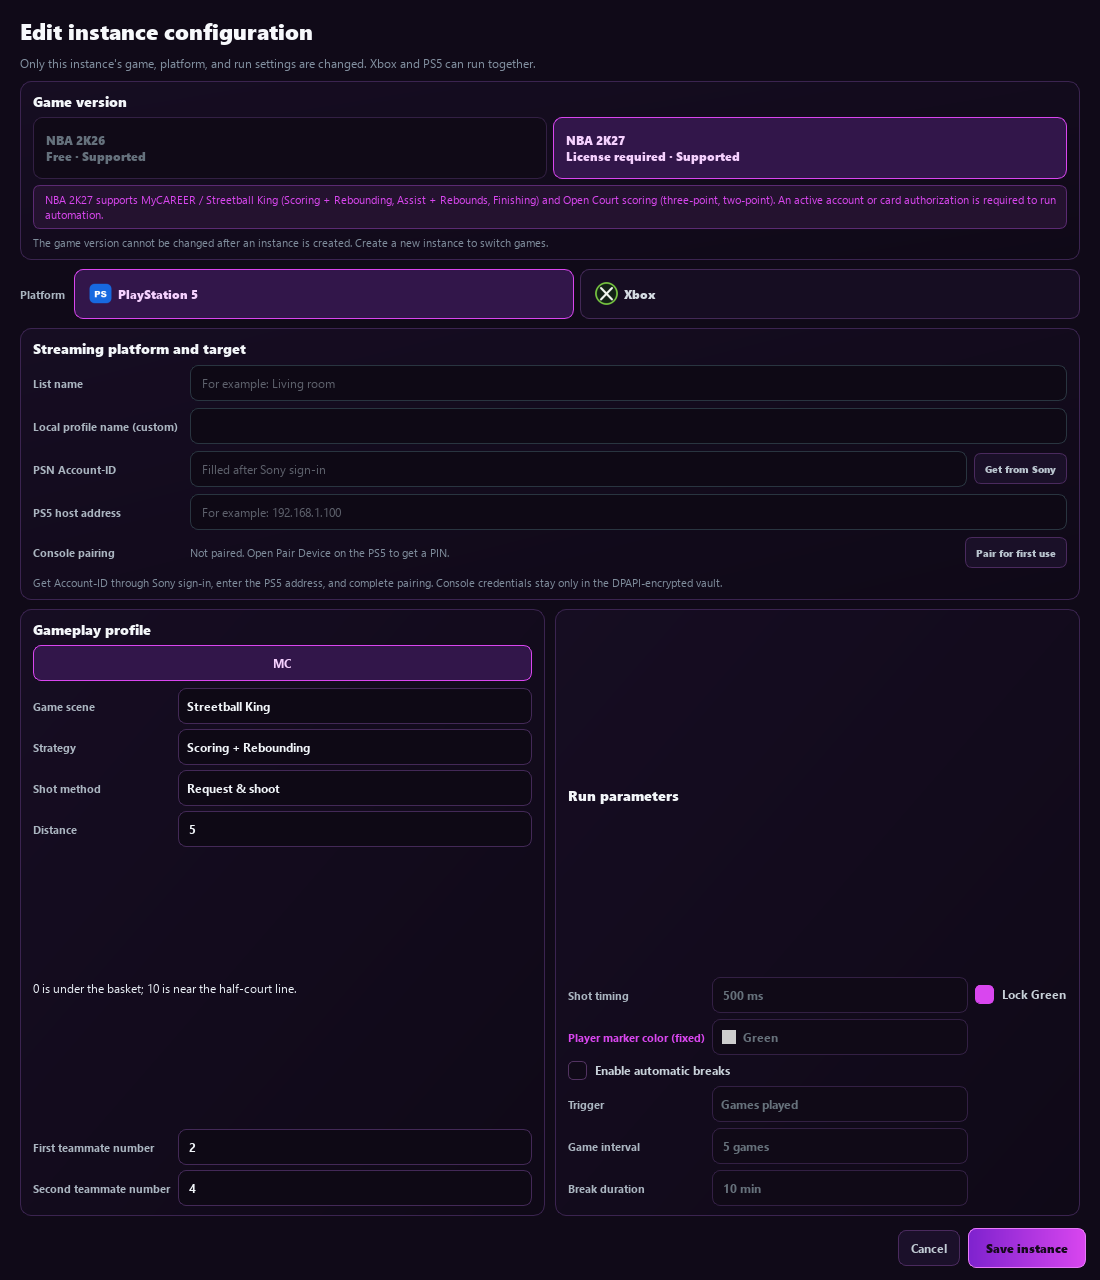Open the Shot method dropdown
This screenshot has width=1100, height=1280.
[355, 788]
